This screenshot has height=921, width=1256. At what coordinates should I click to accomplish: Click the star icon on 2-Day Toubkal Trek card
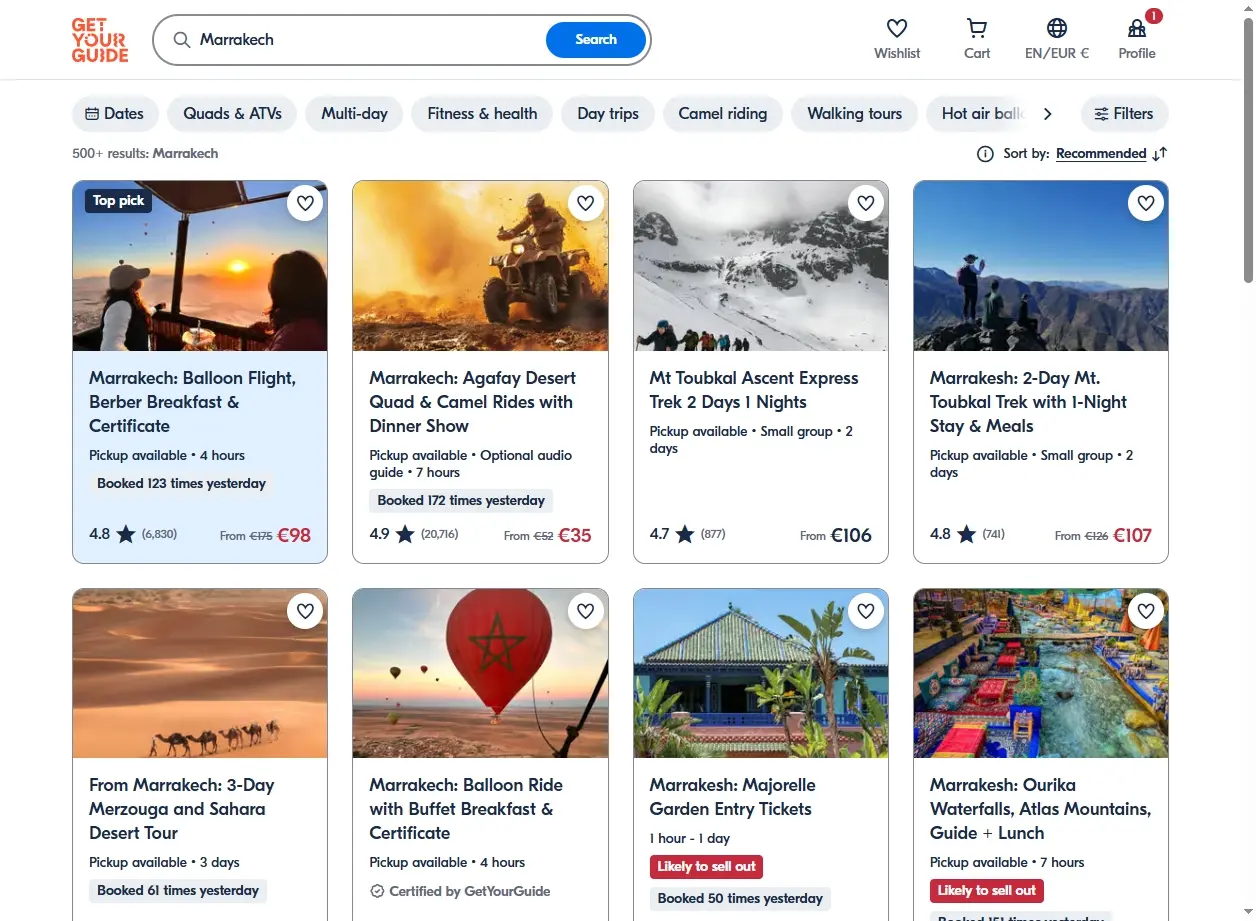[x=966, y=534]
